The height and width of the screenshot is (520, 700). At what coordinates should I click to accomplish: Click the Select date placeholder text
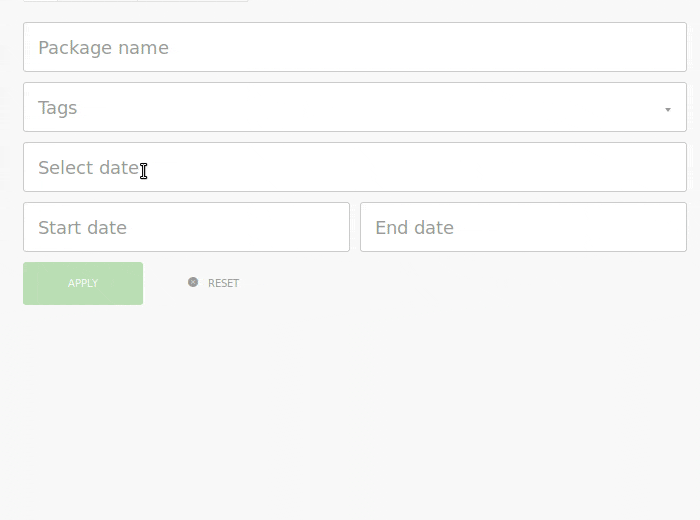click(88, 168)
